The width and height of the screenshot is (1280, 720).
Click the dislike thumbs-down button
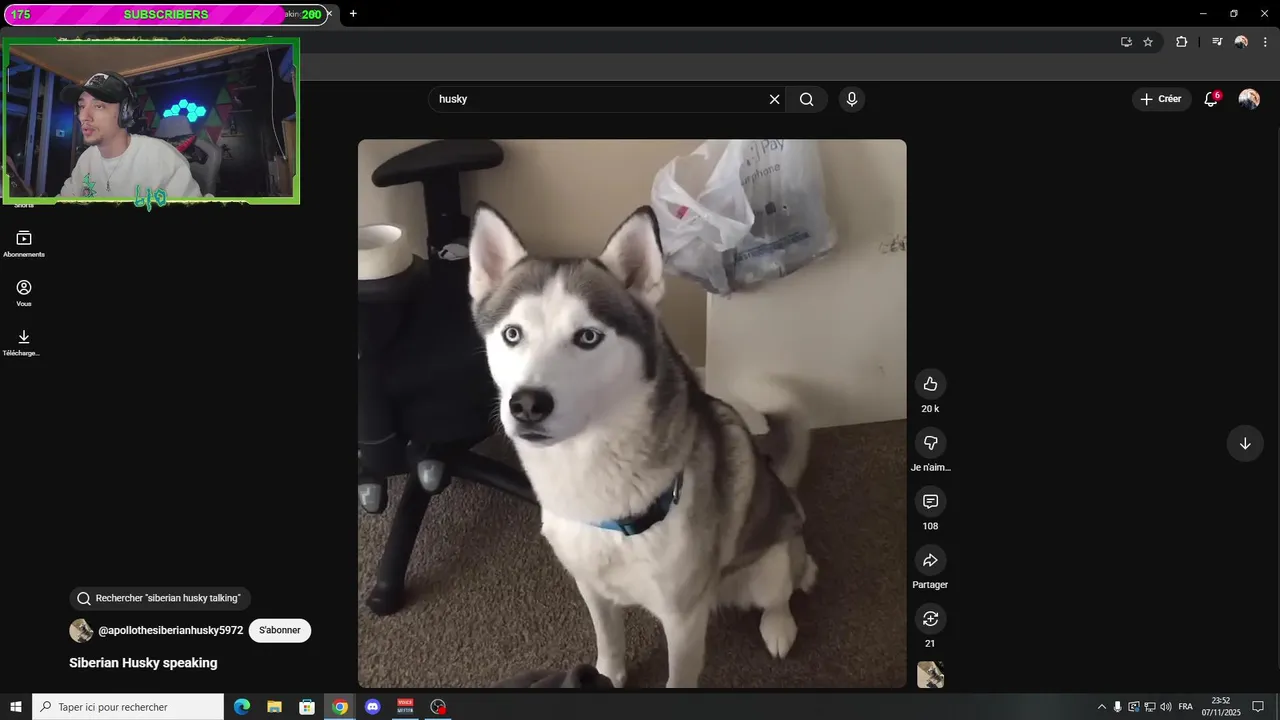click(930, 443)
